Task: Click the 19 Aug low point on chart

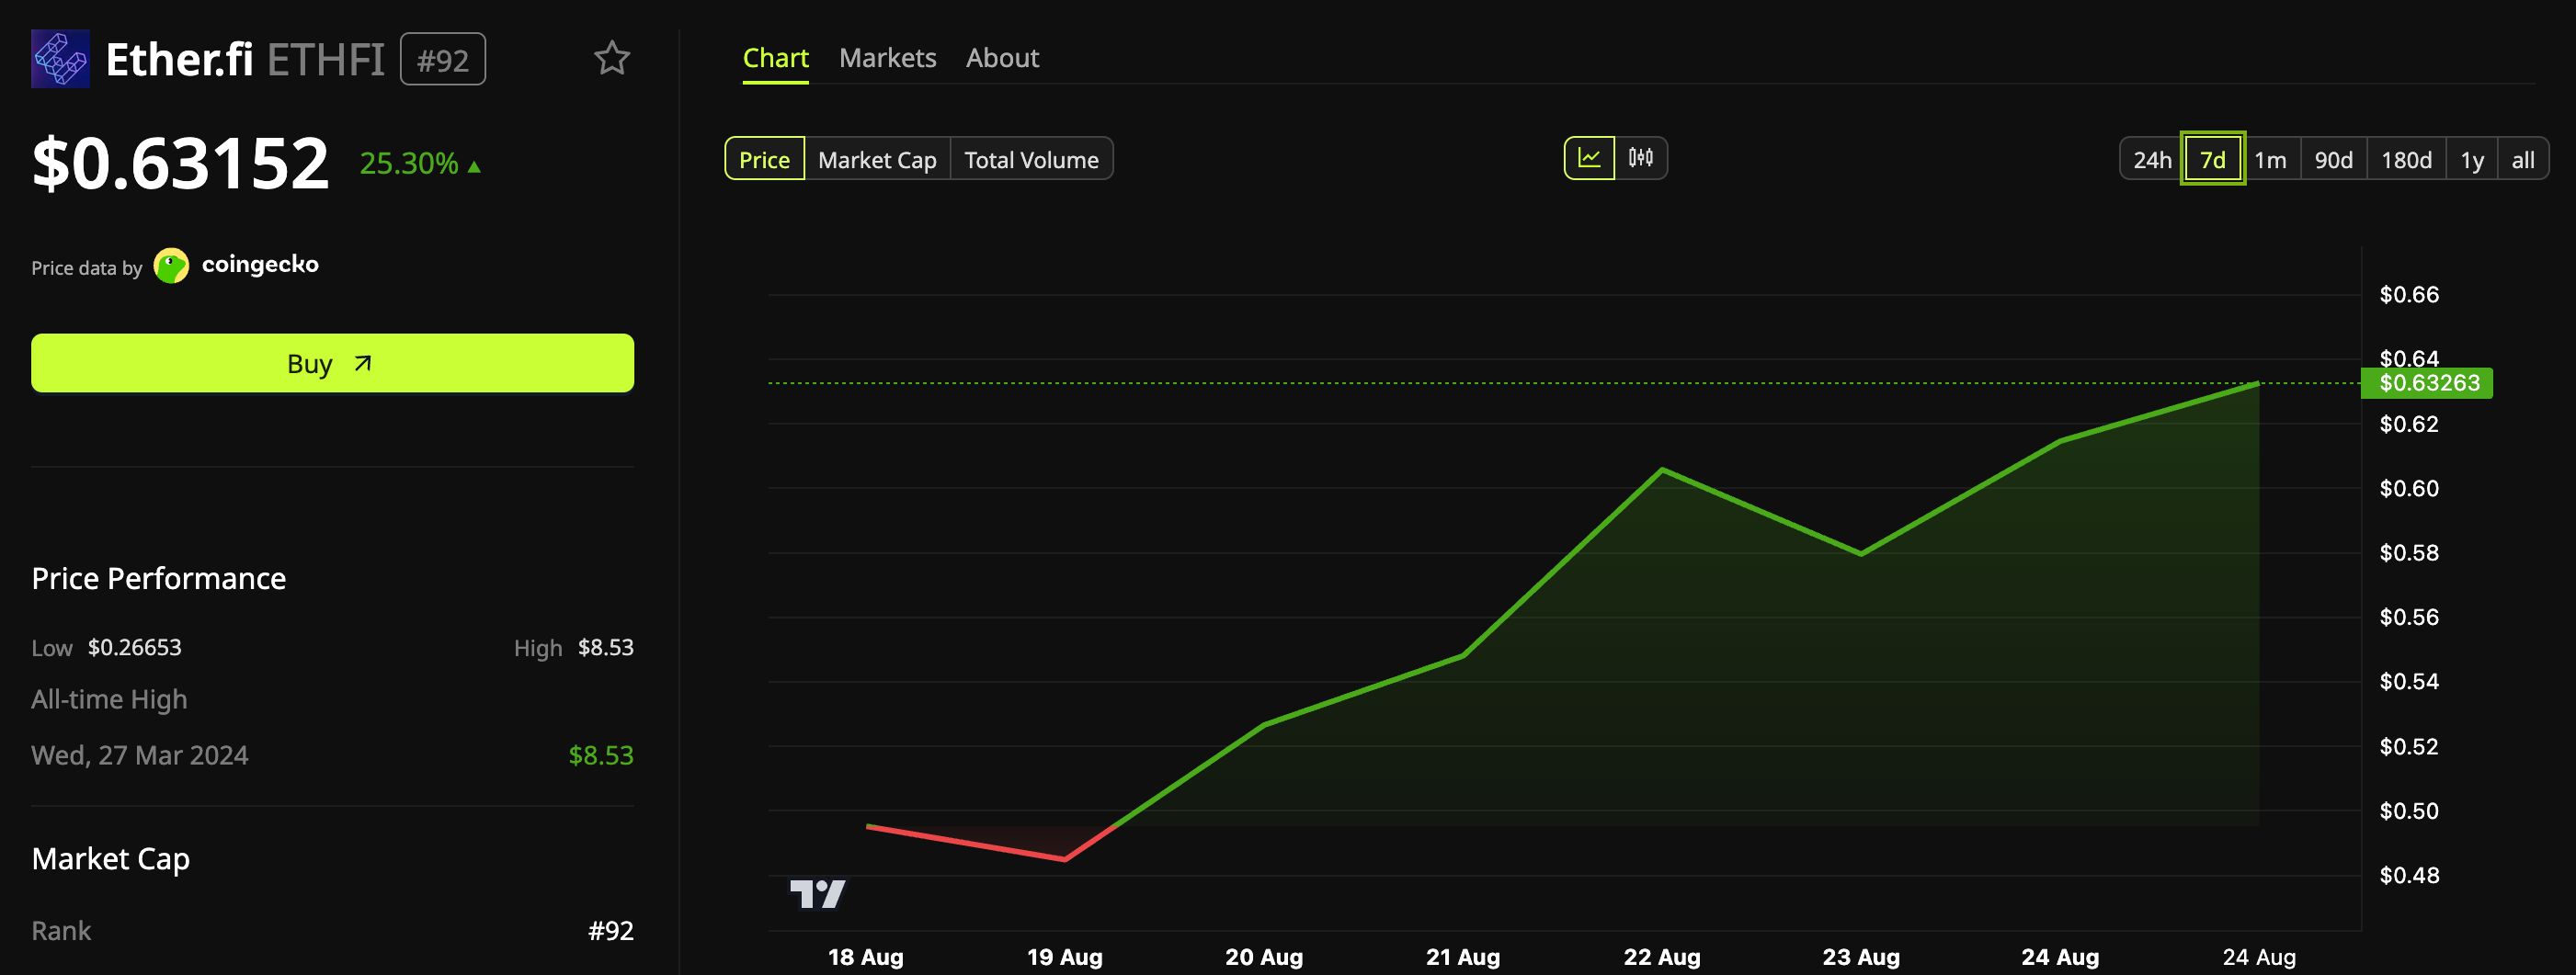Action: coord(1065,859)
